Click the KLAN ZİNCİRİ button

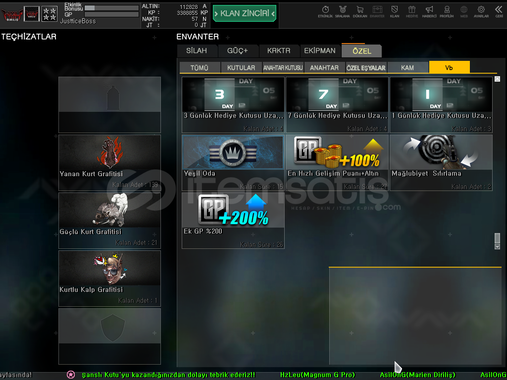coord(245,13)
